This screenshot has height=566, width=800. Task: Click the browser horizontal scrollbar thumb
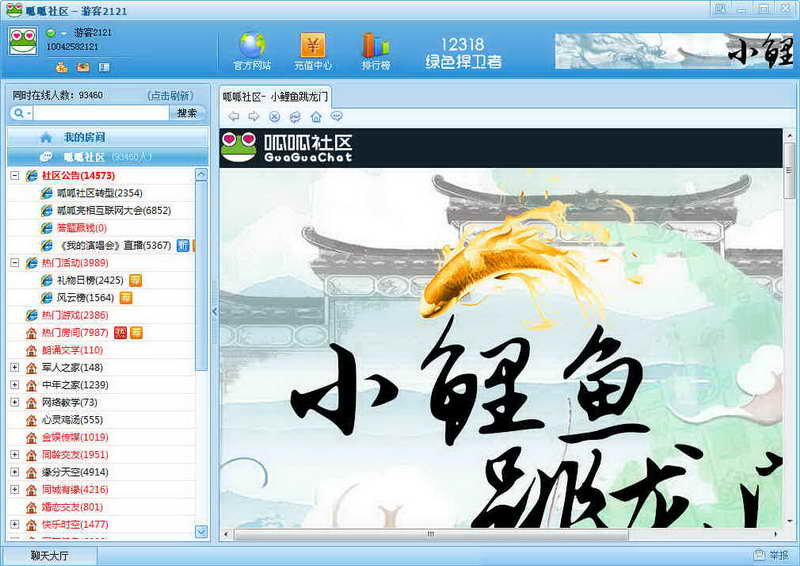coord(431,534)
